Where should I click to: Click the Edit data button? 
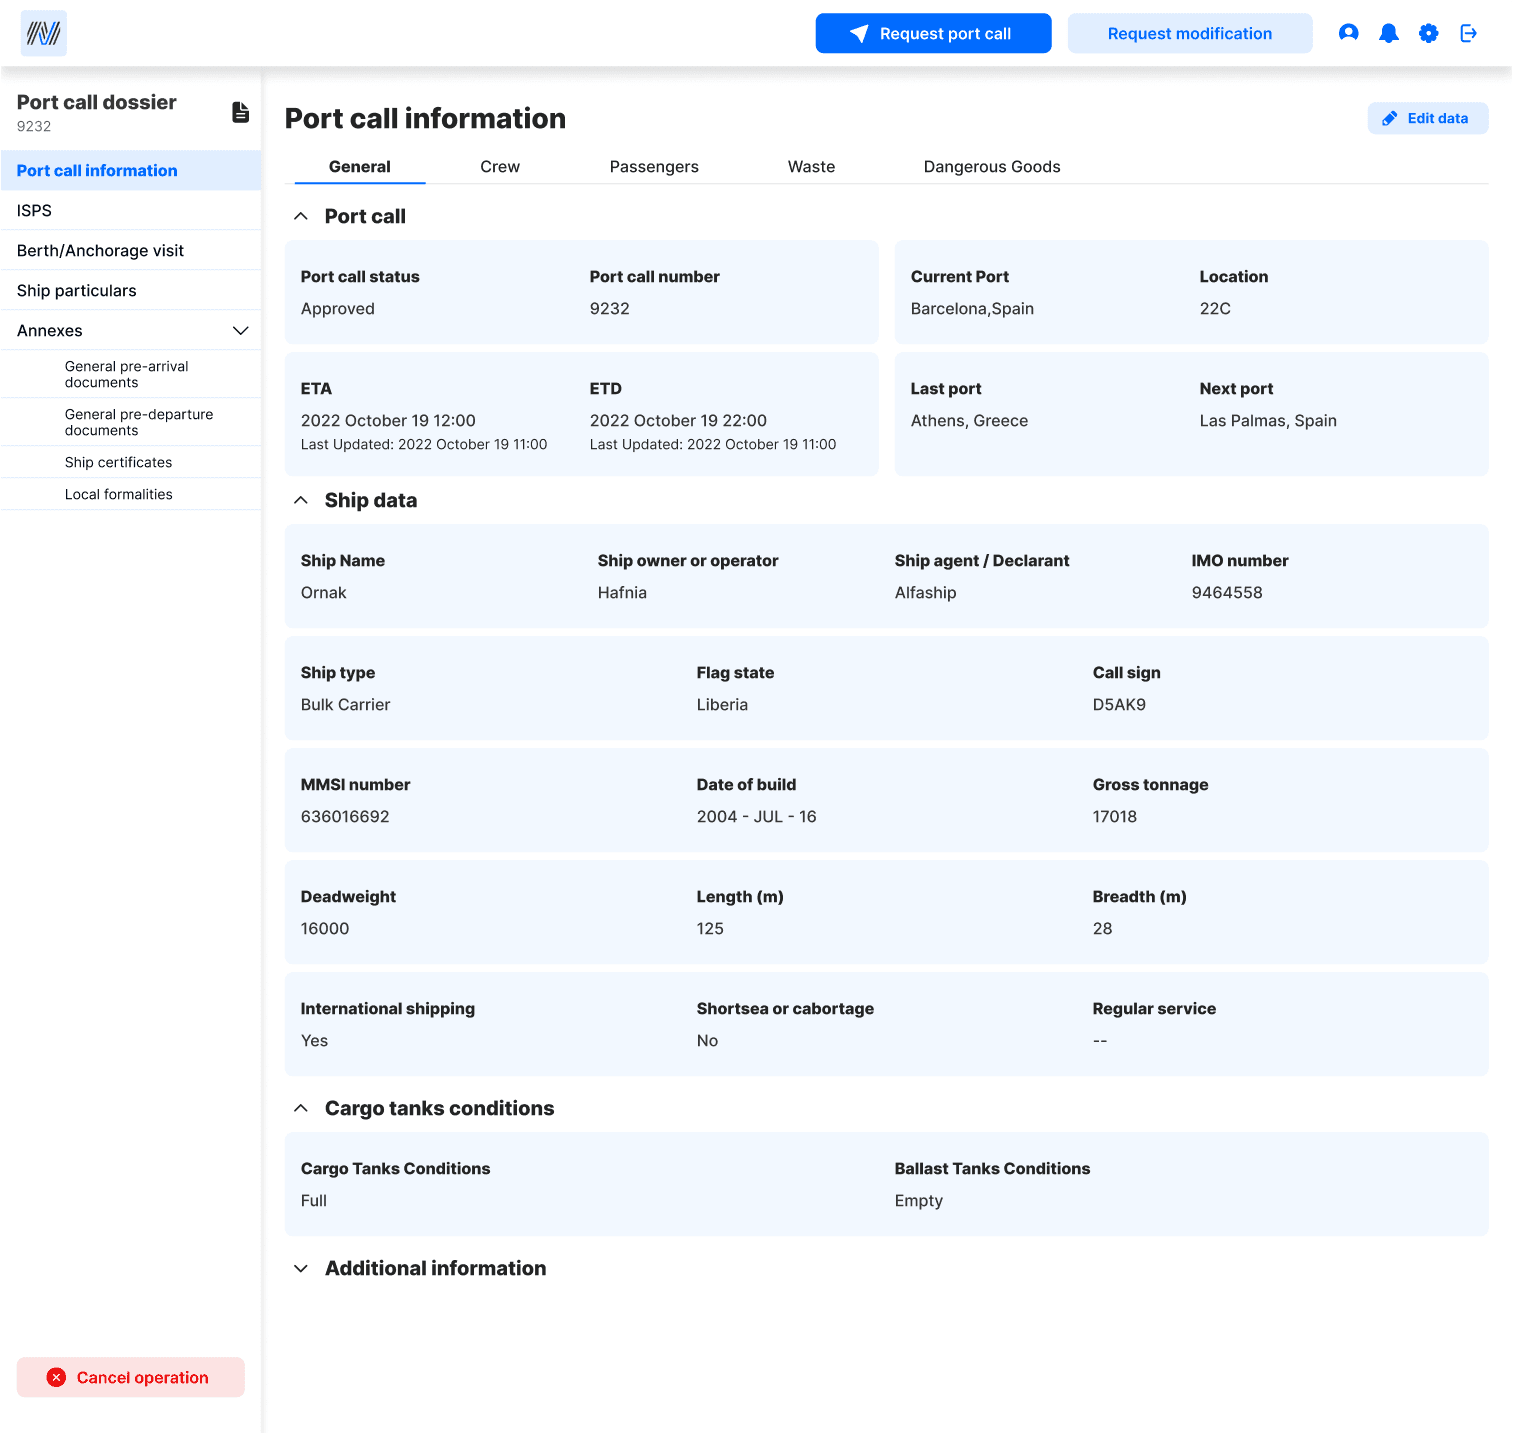click(x=1428, y=118)
